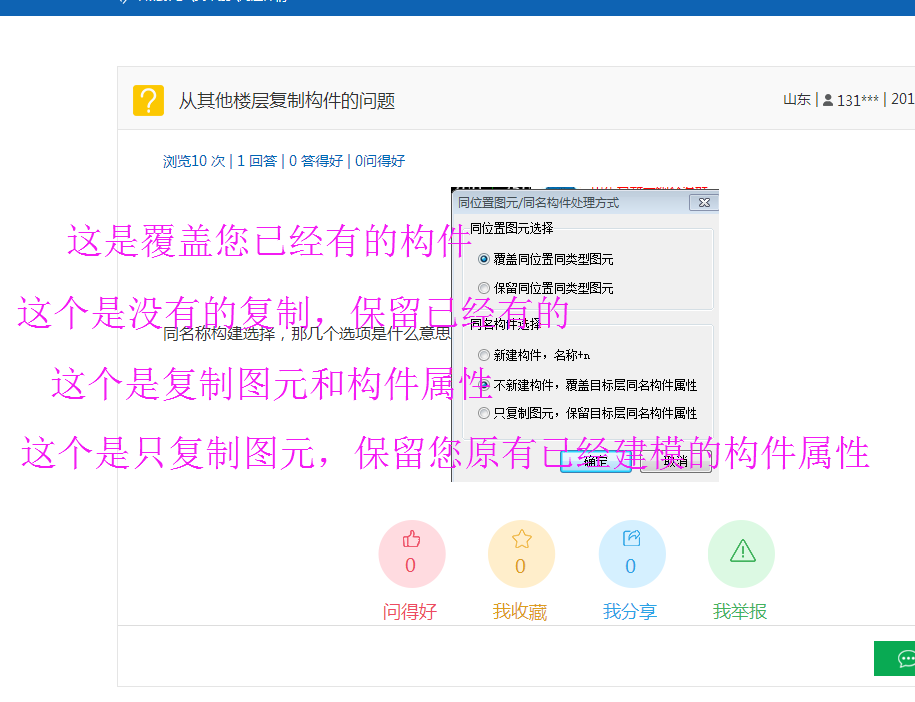
Task: Select 不新建构件，覆盖目标层同名构件属性 option
Action: click(483, 384)
